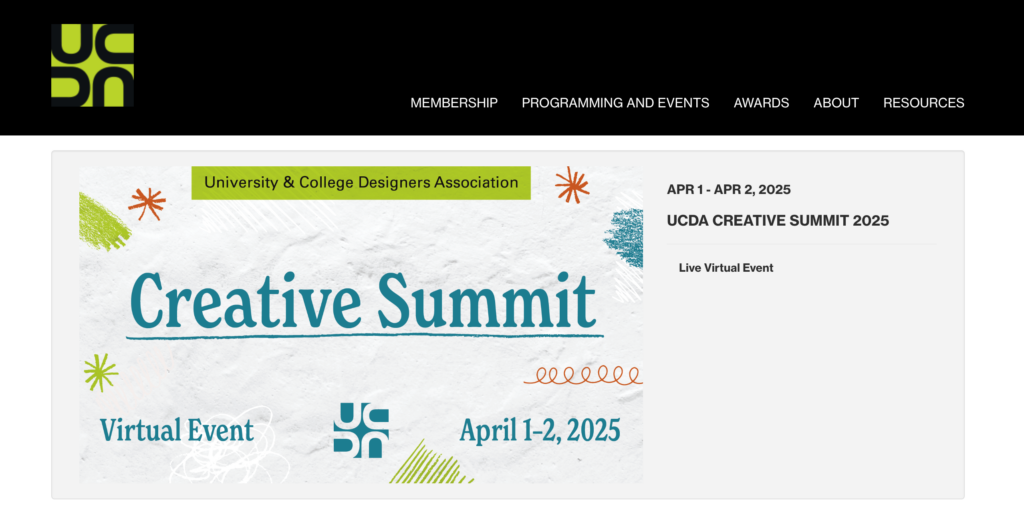
Task: Click the green hatched lines below the banner logo
Action: tap(425, 464)
